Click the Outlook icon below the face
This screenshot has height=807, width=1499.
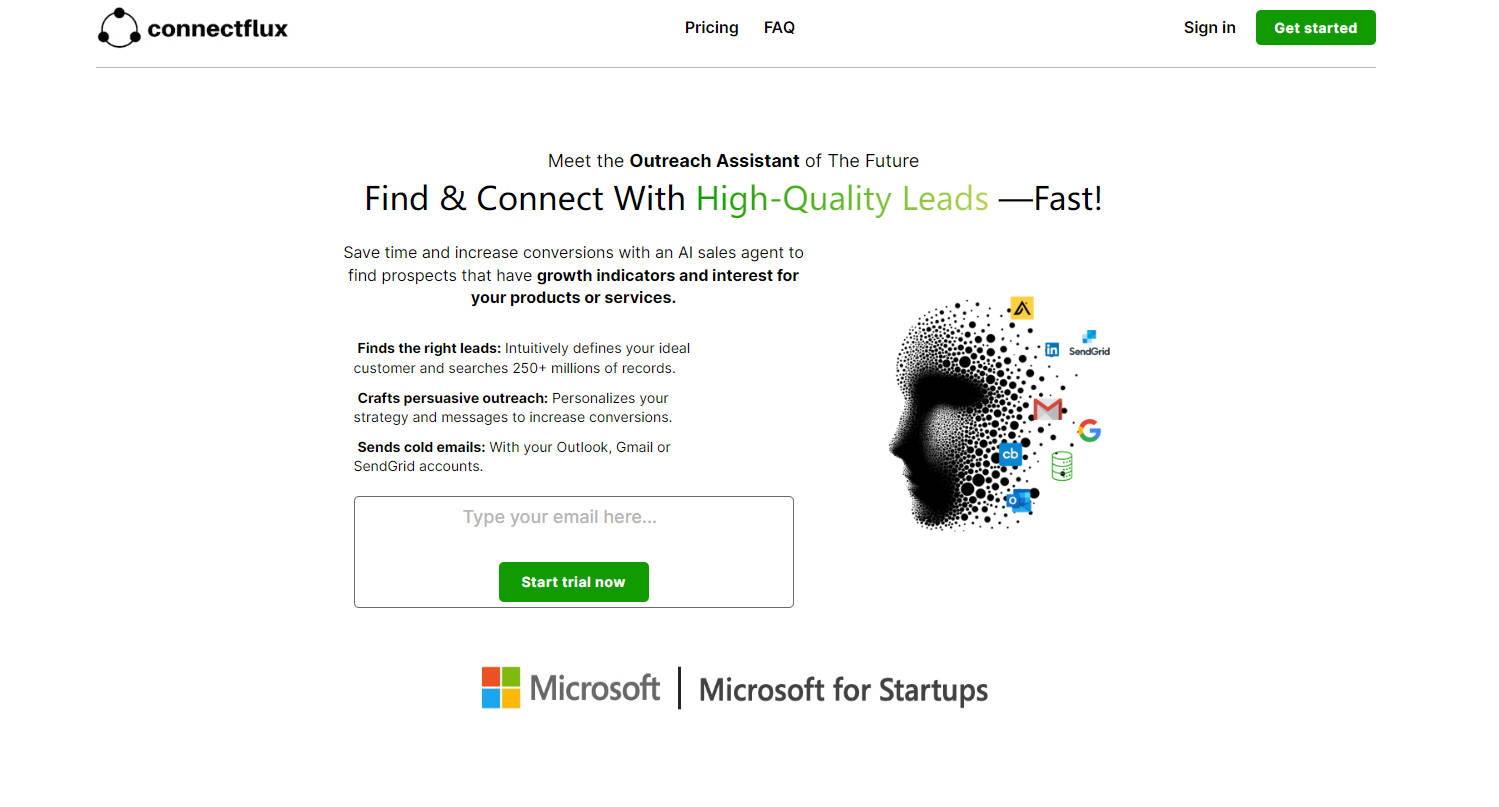click(x=1018, y=500)
